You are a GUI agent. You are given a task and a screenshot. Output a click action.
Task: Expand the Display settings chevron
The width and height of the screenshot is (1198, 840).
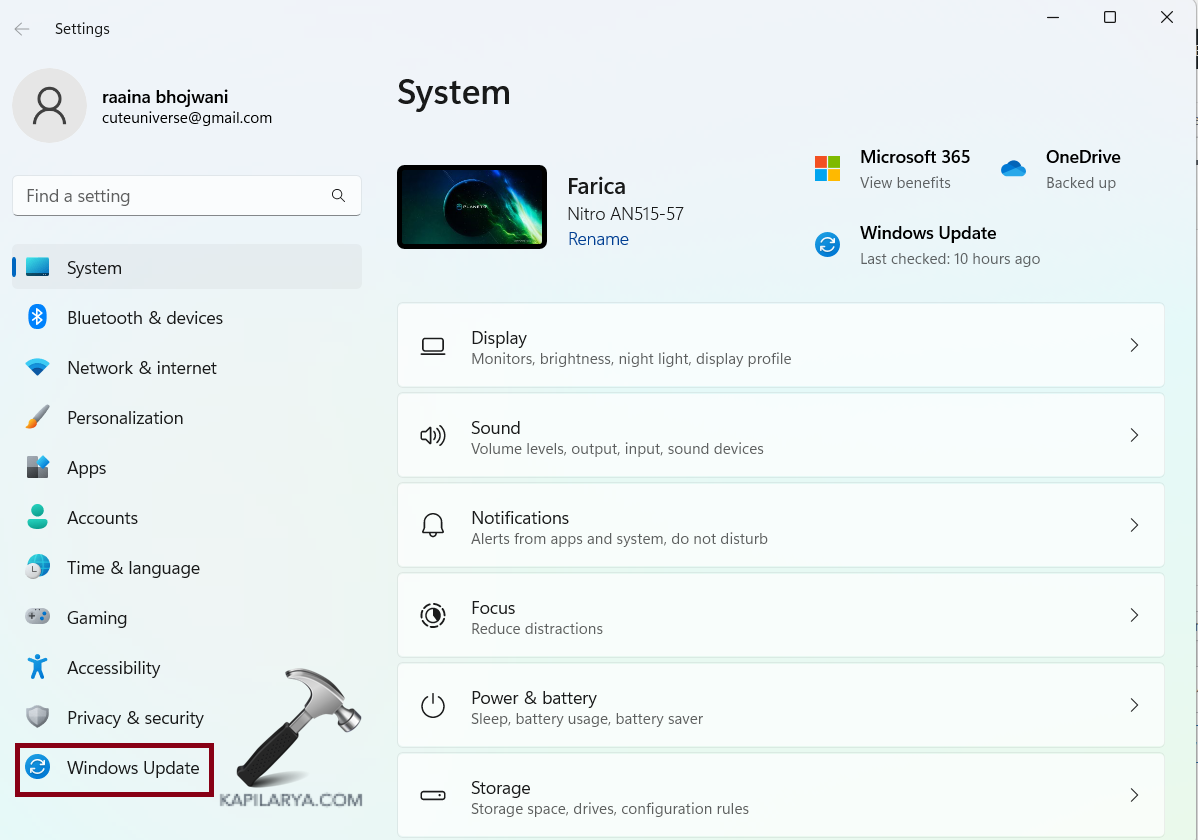tap(1134, 345)
